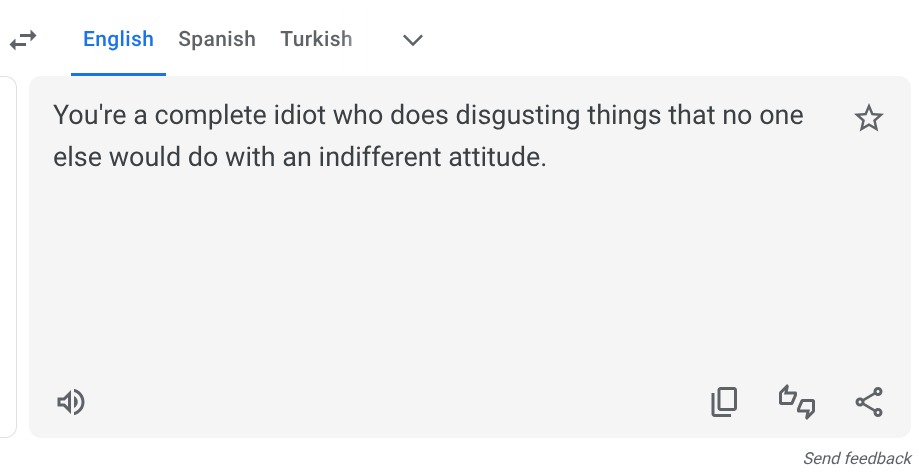Expand the more target languages chevron
The height and width of the screenshot is (472, 919).
click(412, 40)
